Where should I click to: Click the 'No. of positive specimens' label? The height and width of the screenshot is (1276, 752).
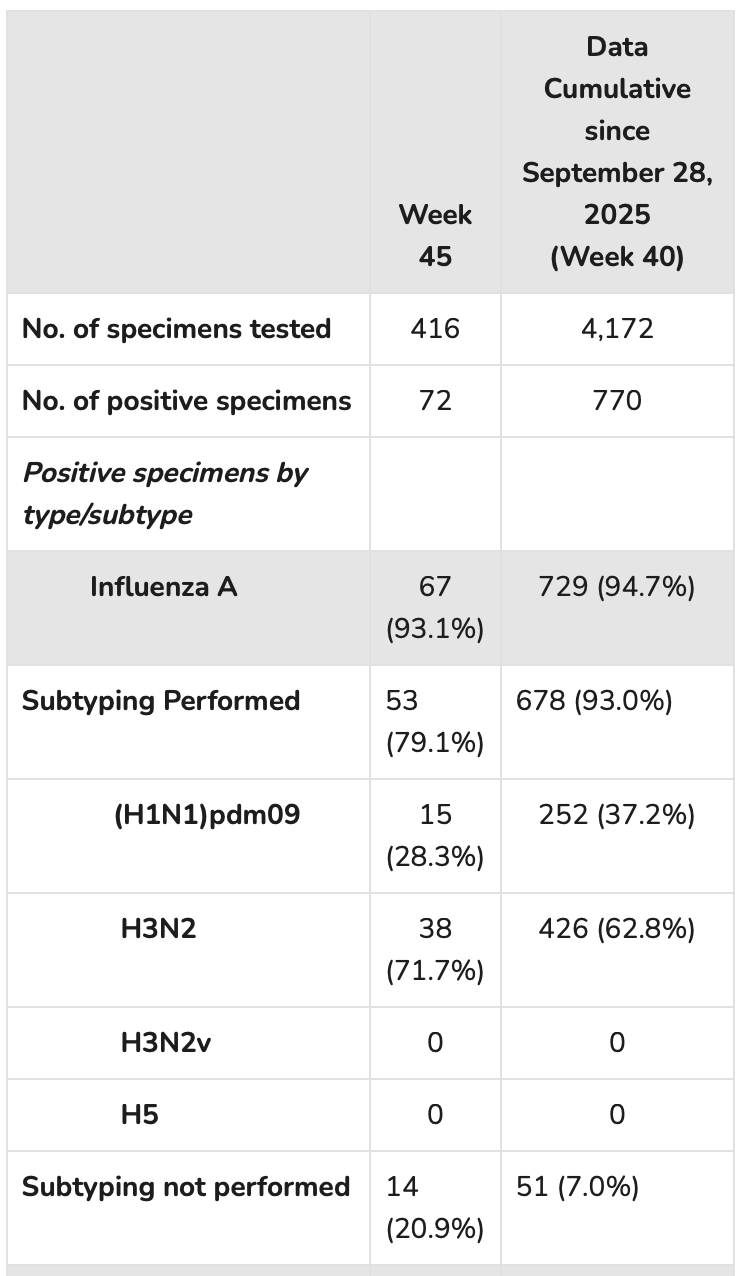click(x=186, y=401)
